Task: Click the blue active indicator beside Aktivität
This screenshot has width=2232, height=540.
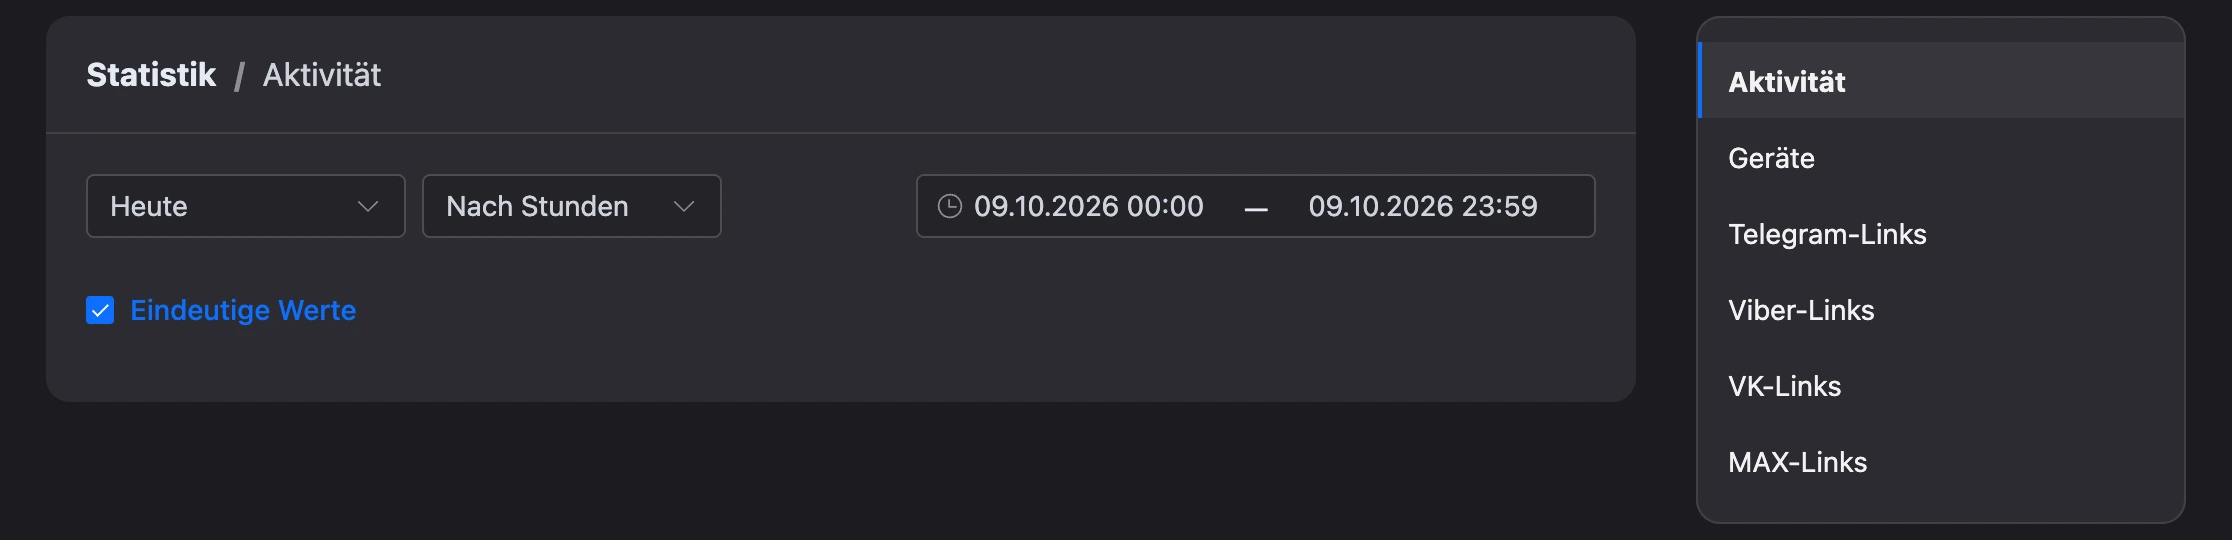Action: [x=1700, y=80]
